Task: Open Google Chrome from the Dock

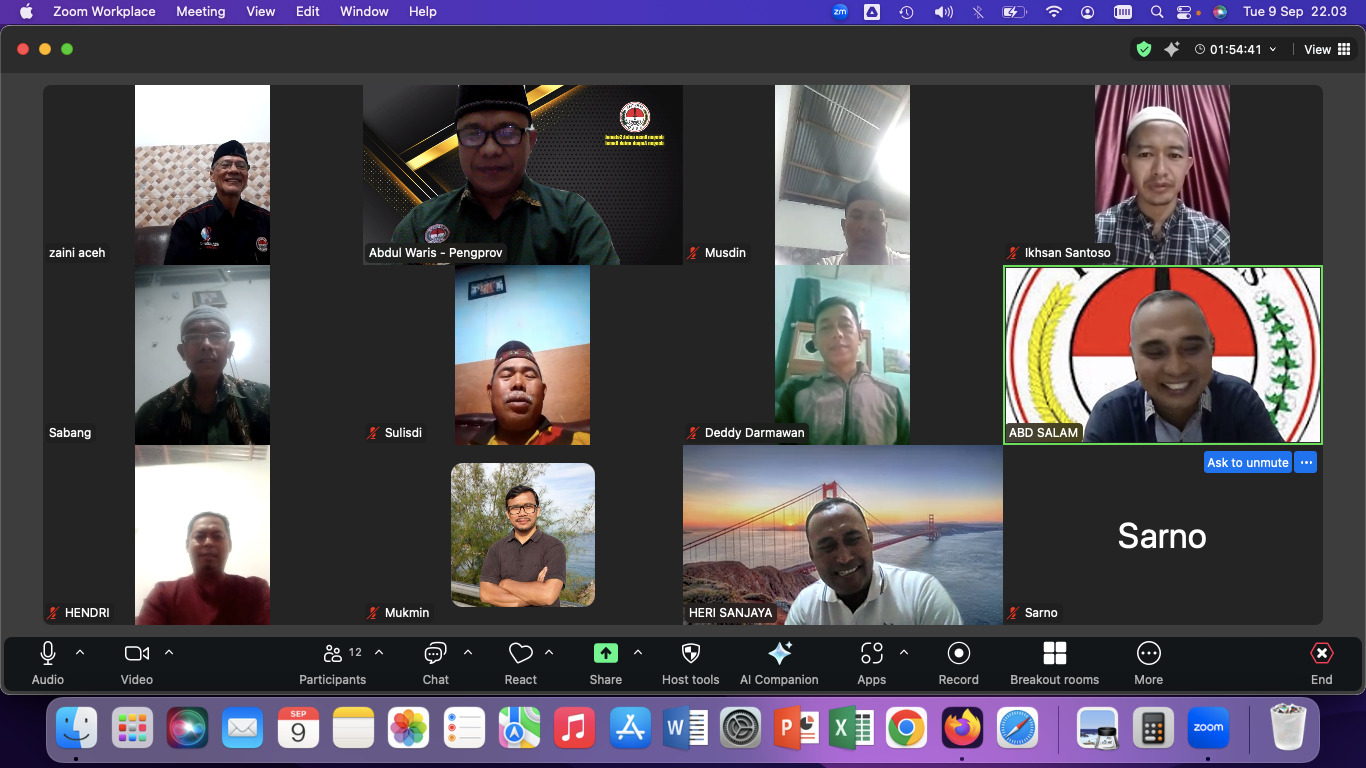Action: [906, 728]
